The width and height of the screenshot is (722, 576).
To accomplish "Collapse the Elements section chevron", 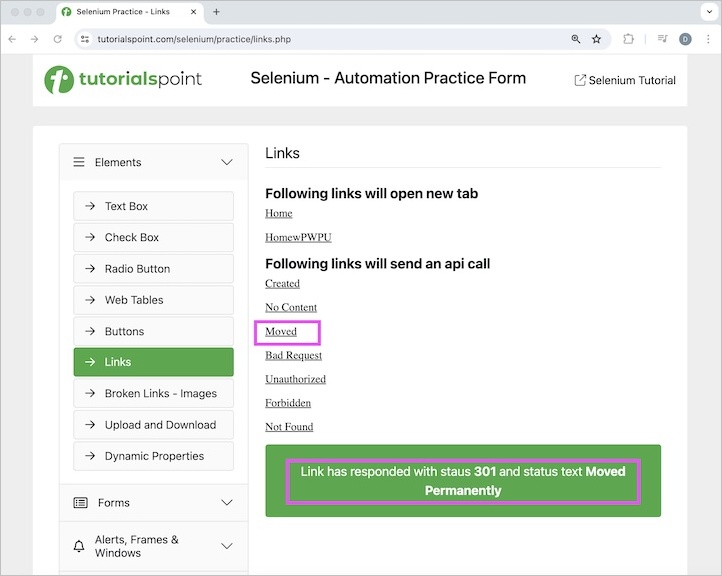I will (227, 162).
